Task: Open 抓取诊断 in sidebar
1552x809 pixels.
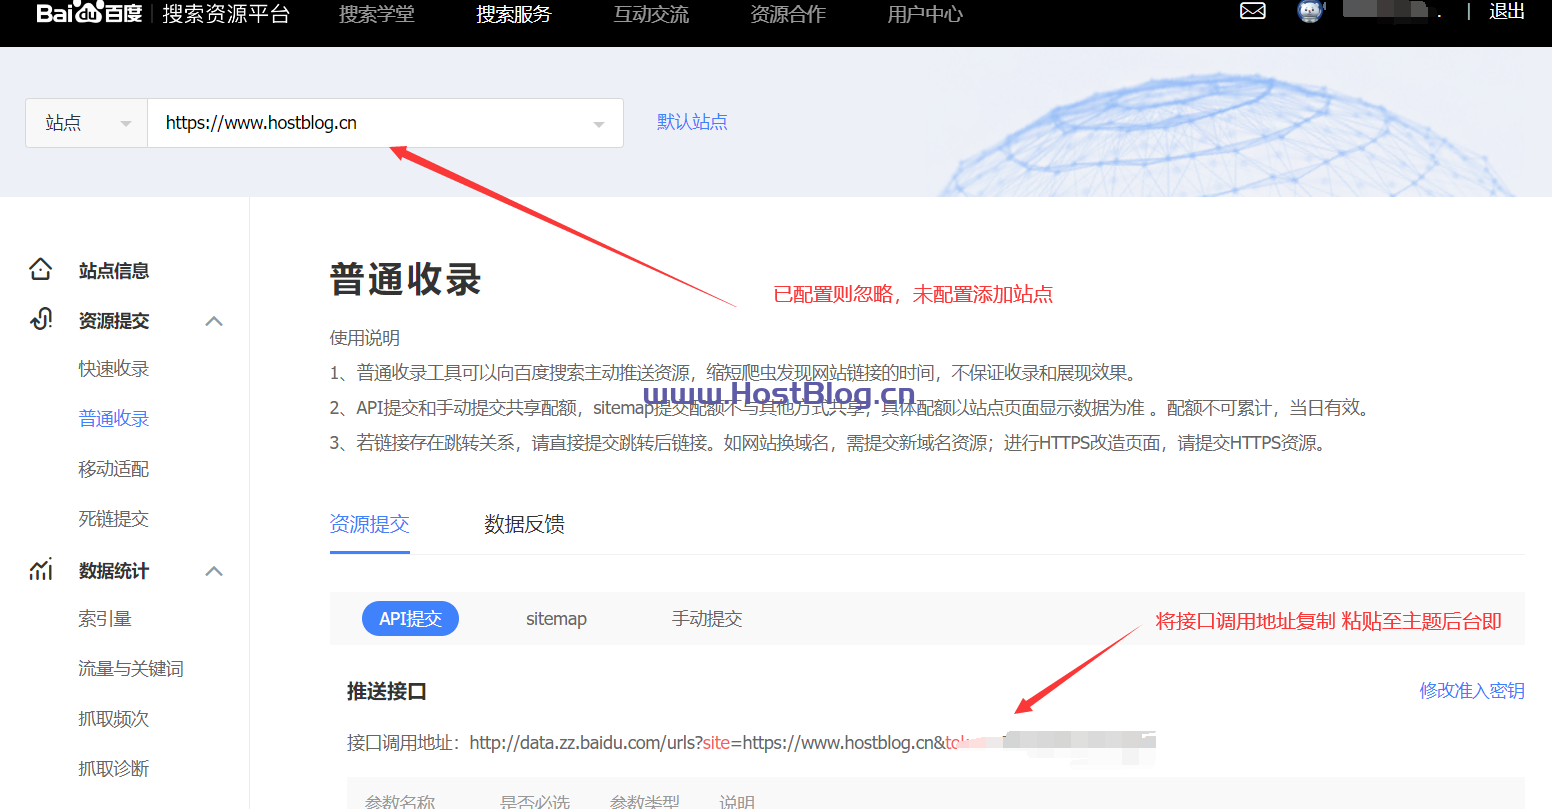Action: (x=114, y=769)
